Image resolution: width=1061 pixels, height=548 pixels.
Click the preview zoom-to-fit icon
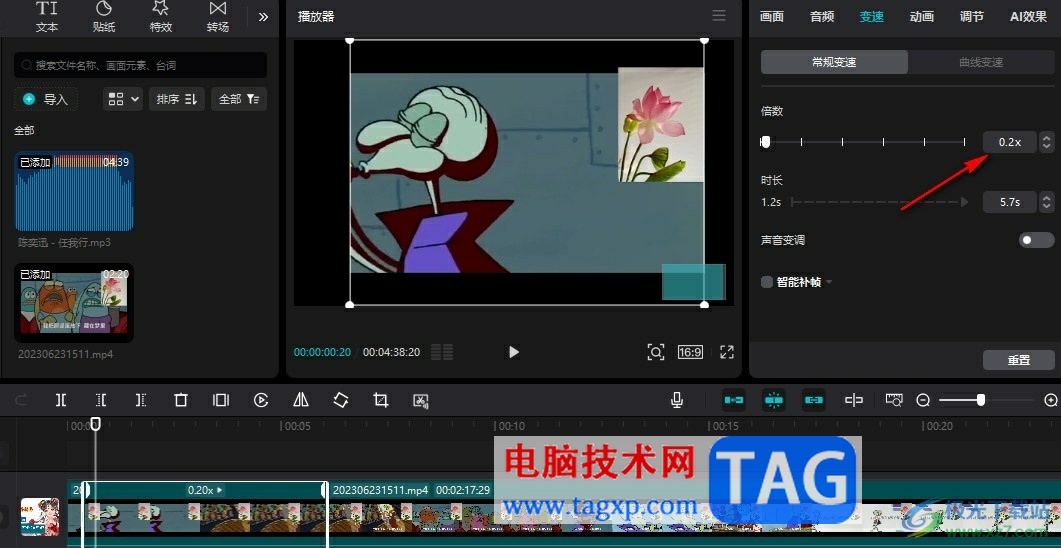(656, 352)
